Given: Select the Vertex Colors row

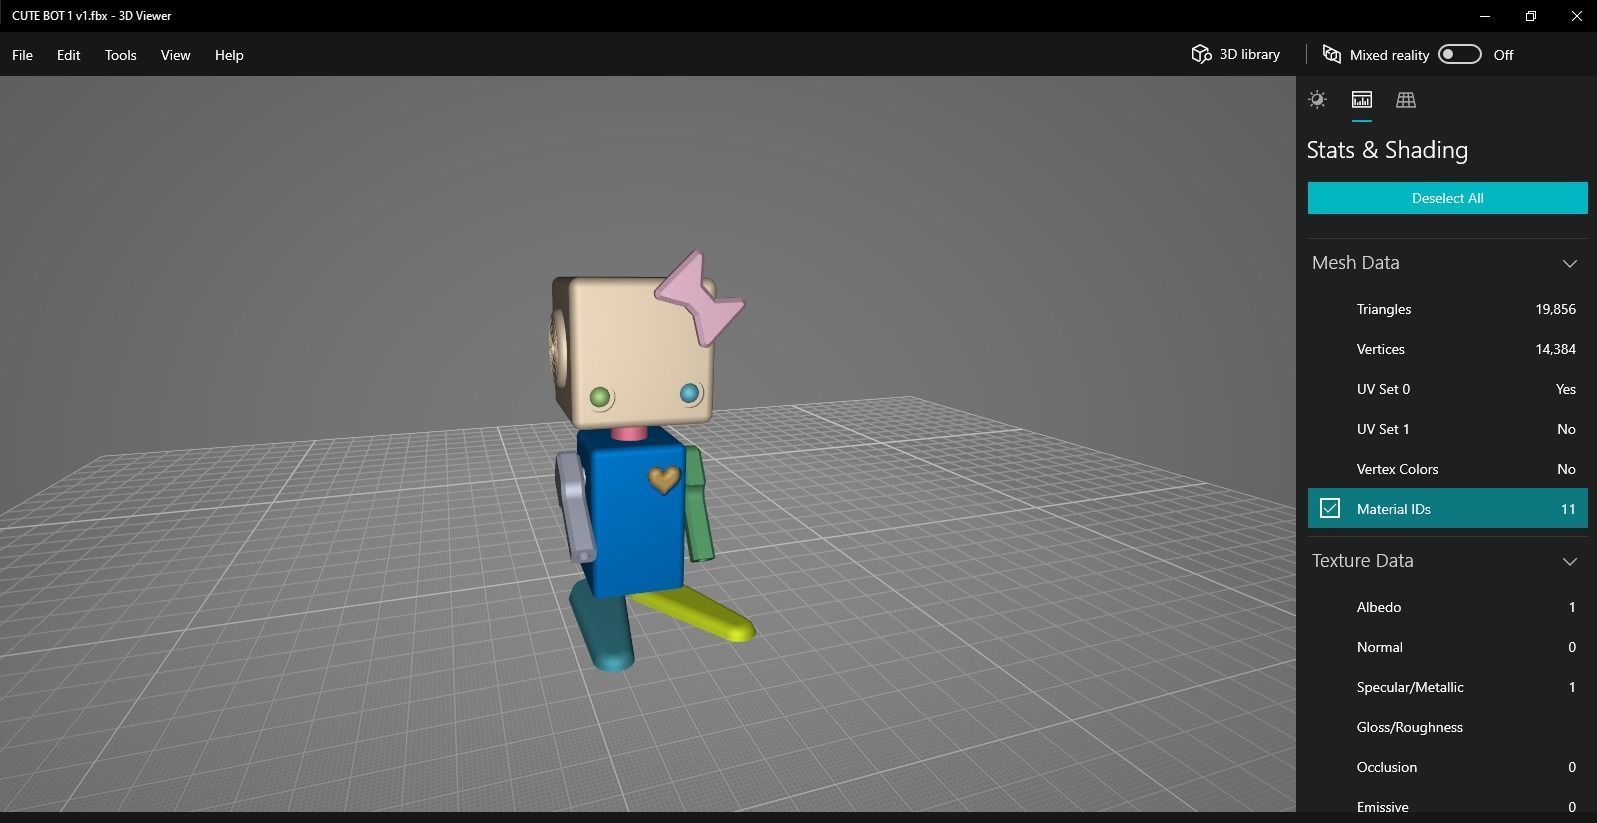Looking at the screenshot, I should [1447, 469].
